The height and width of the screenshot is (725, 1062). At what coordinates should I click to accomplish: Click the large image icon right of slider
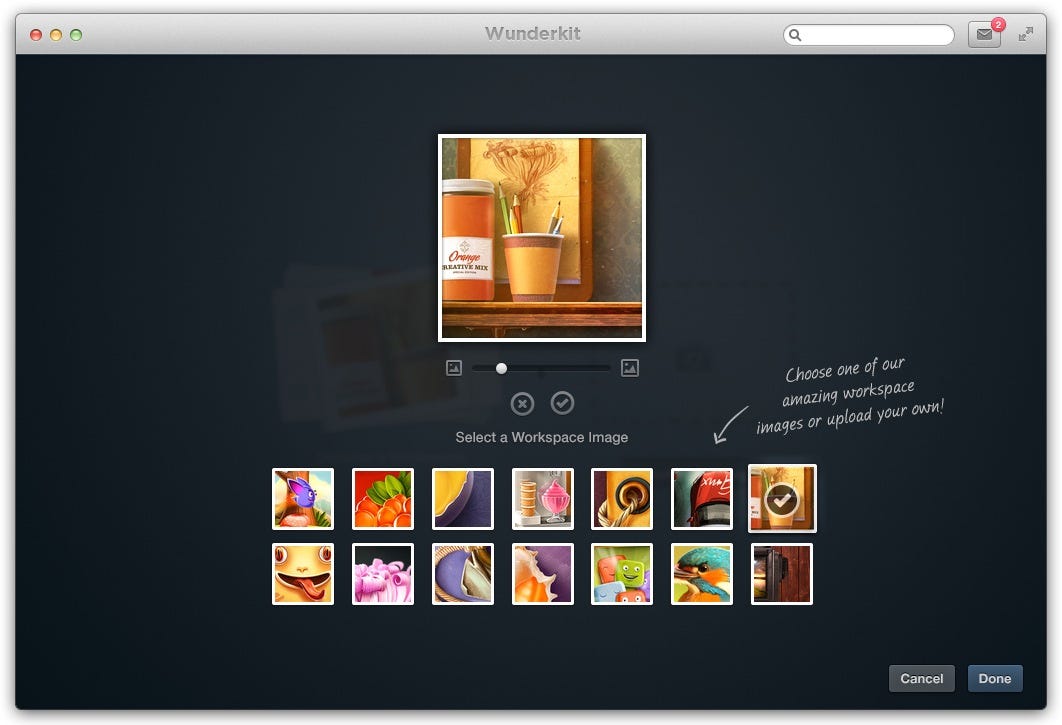[630, 368]
